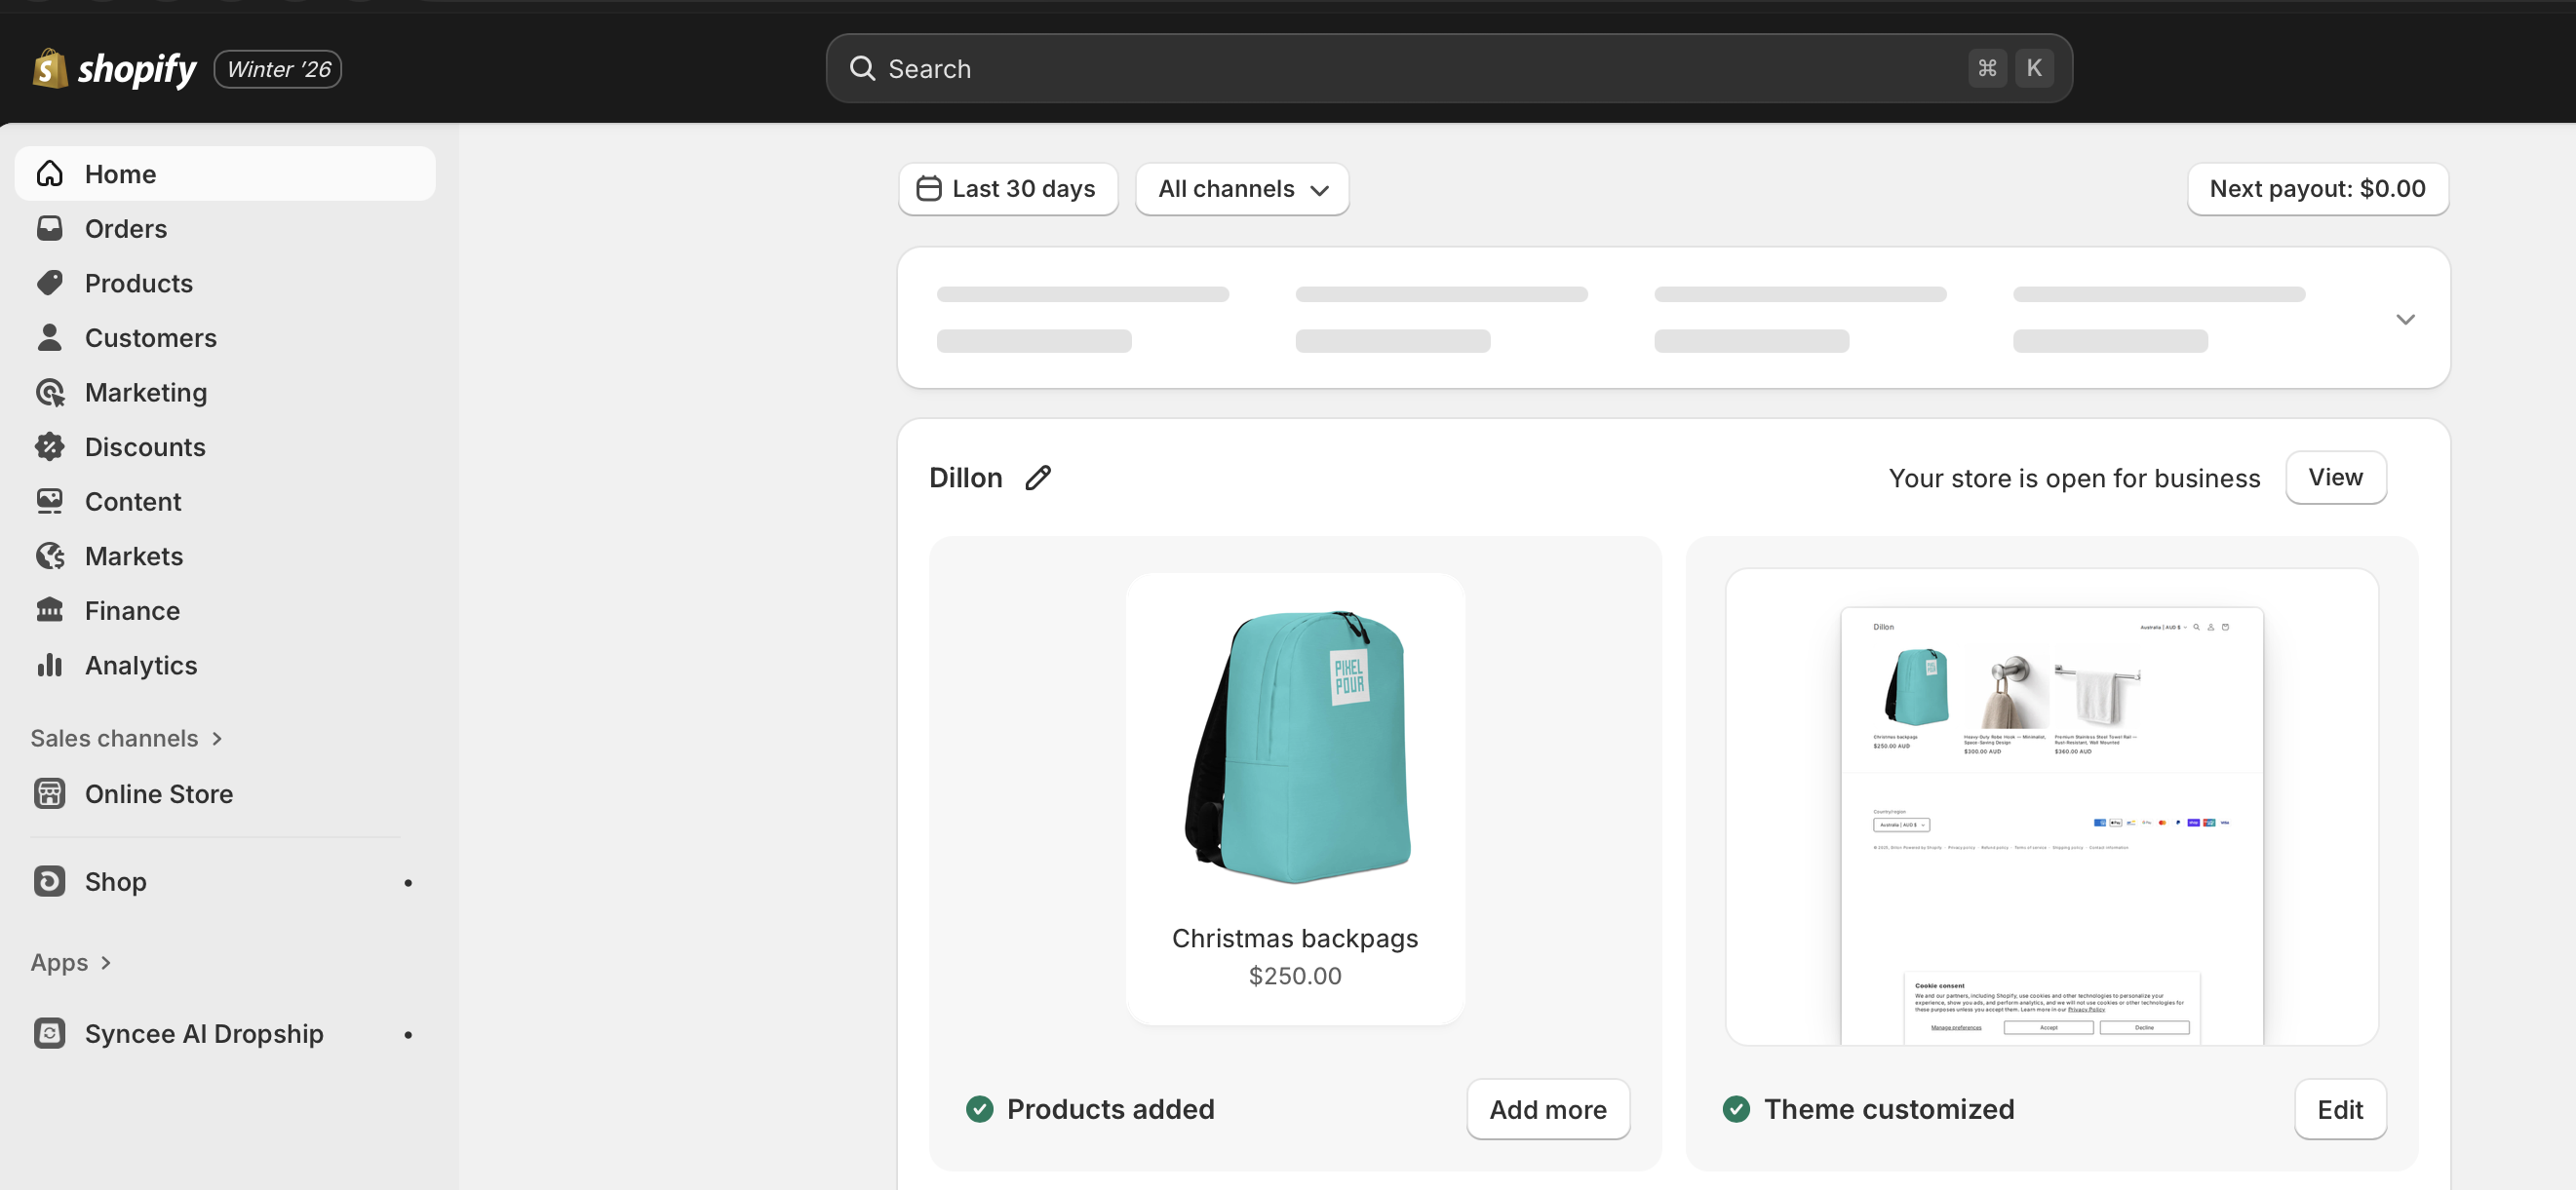2576x1190 pixels.
Task: Click Edit for the customized theme
Action: pyautogui.click(x=2339, y=1109)
